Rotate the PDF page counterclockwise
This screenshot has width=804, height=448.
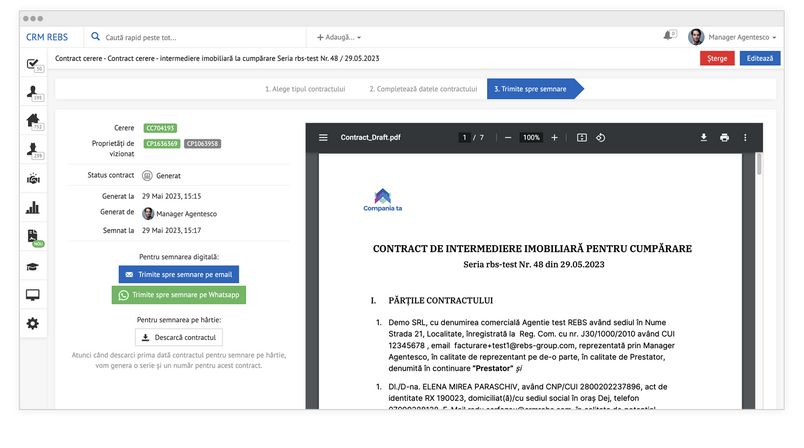(x=600, y=137)
